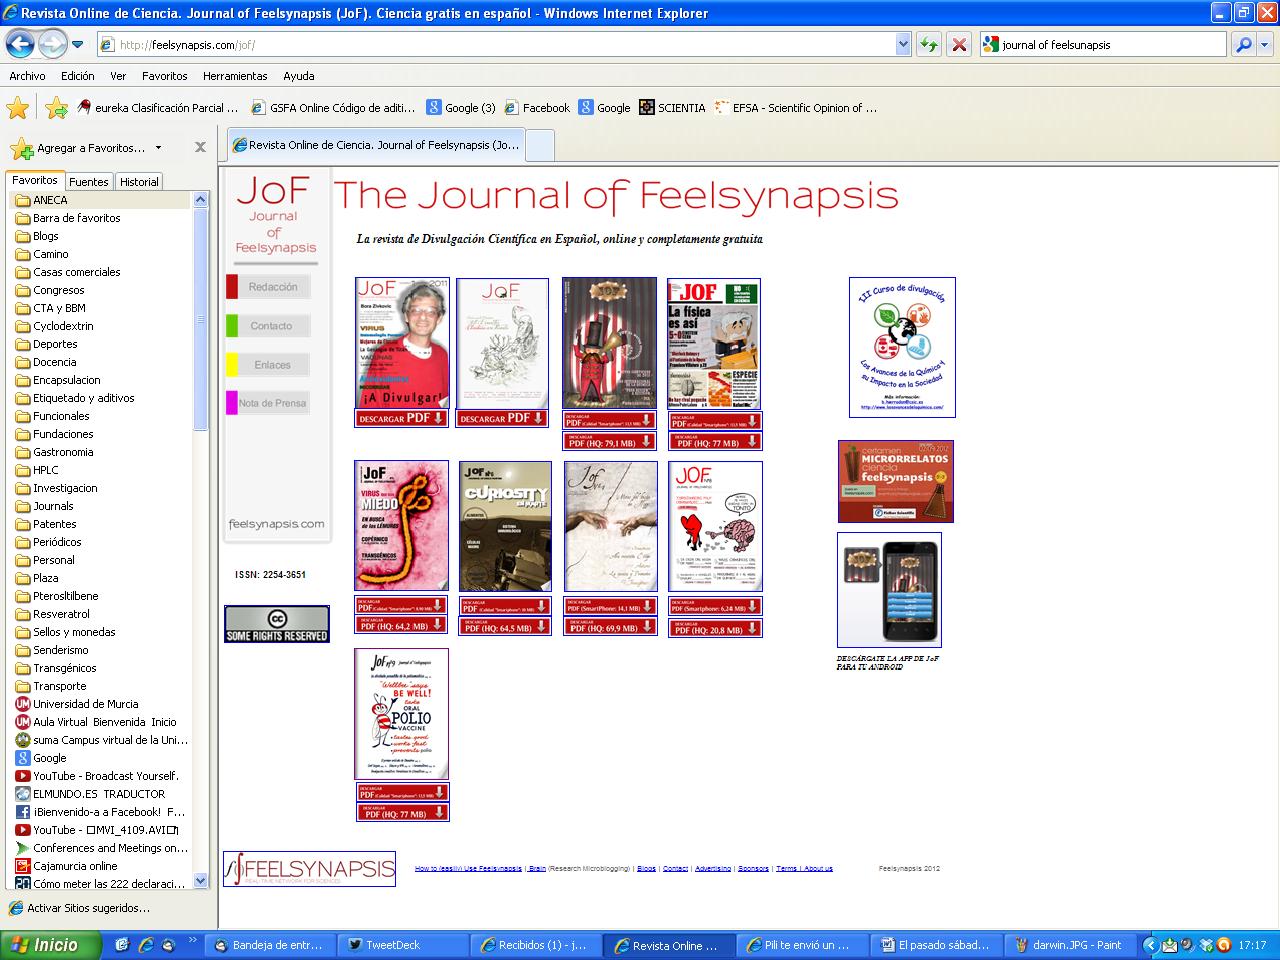Open the Agregar a Favoritos dropdown arrow

[158, 148]
